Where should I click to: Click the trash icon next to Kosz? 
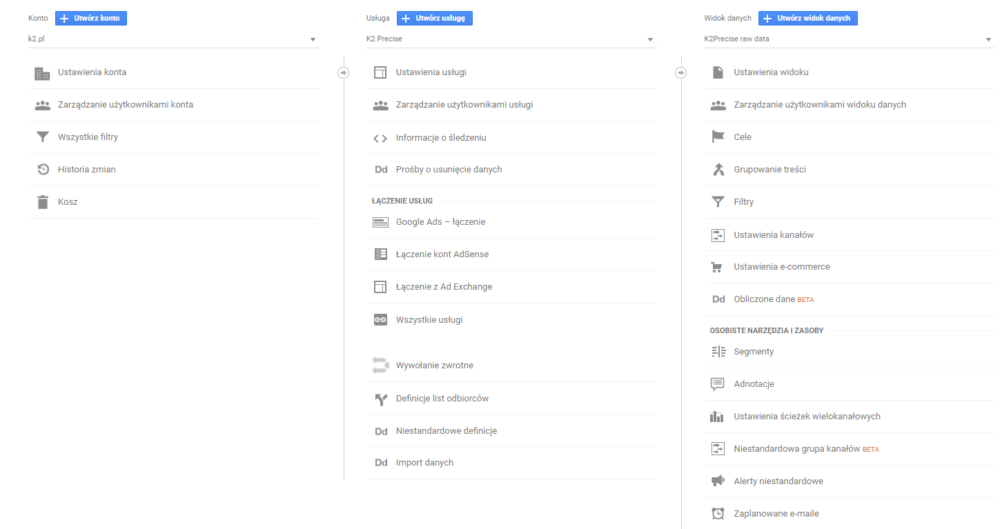42,202
